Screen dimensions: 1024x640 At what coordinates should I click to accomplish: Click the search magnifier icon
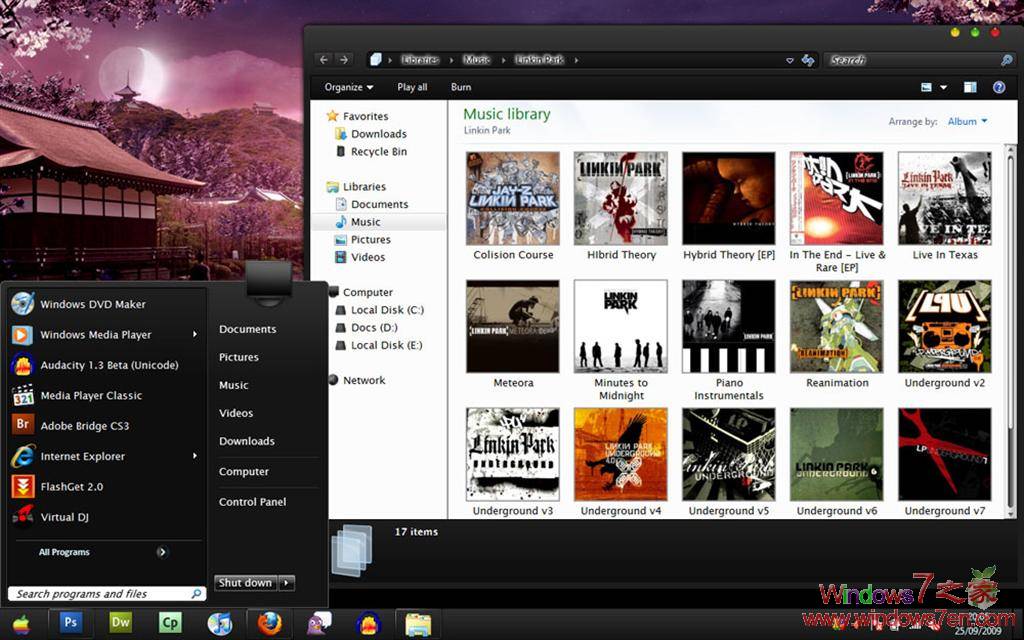pos(1006,60)
